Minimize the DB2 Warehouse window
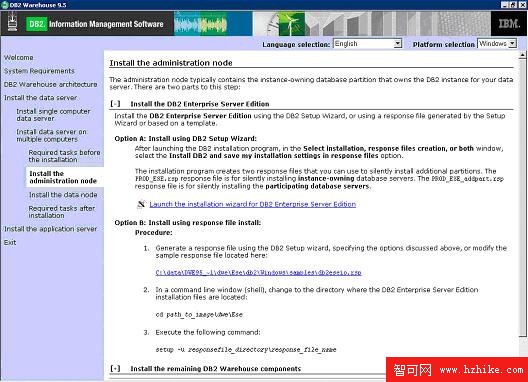The height and width of the screenshot is (382, 528). pyautogui.click(x=504, y=5)
